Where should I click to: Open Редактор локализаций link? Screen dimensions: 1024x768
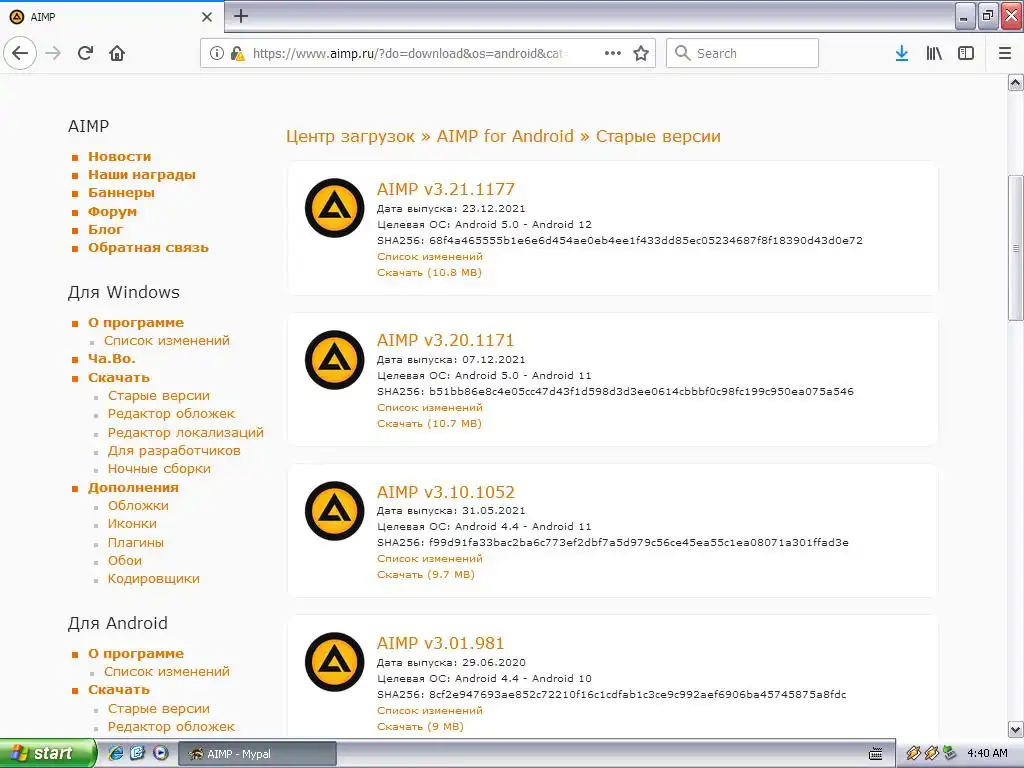(185, 432)
